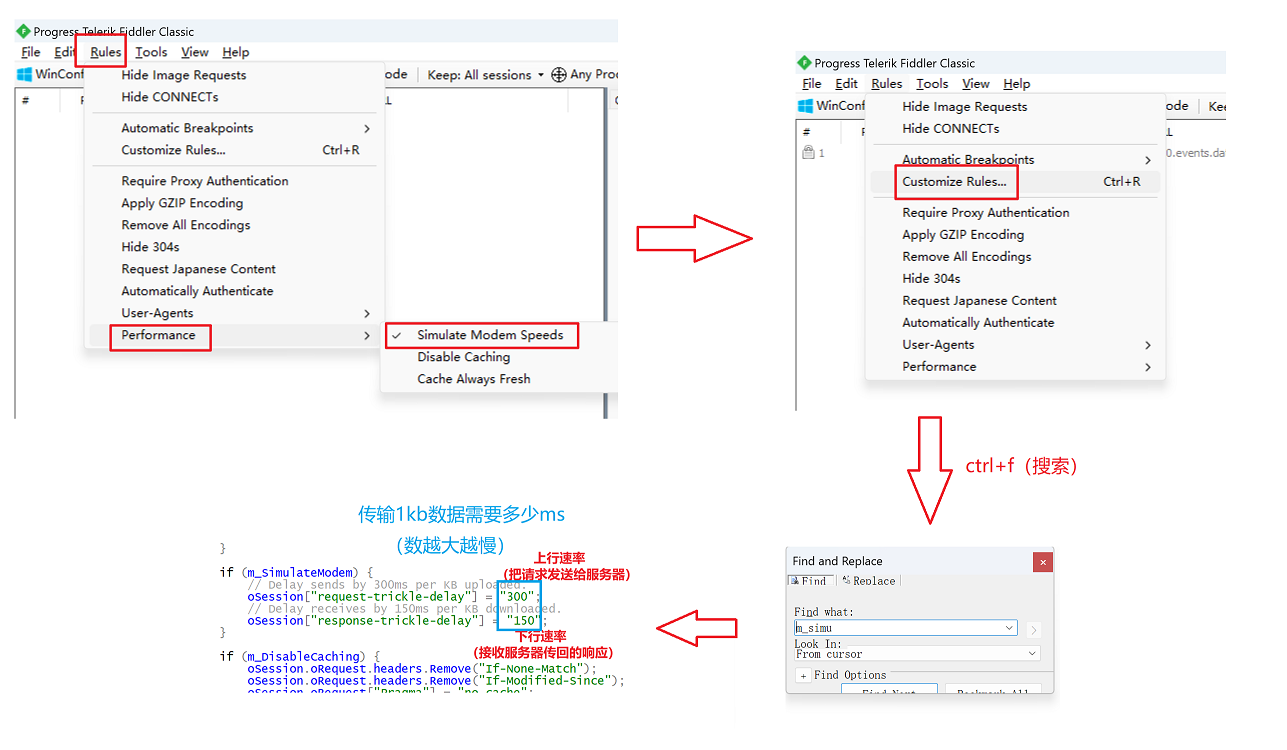
Task: Click the Remove("If-None-Match") code line
Action: [x=422, y=668]
